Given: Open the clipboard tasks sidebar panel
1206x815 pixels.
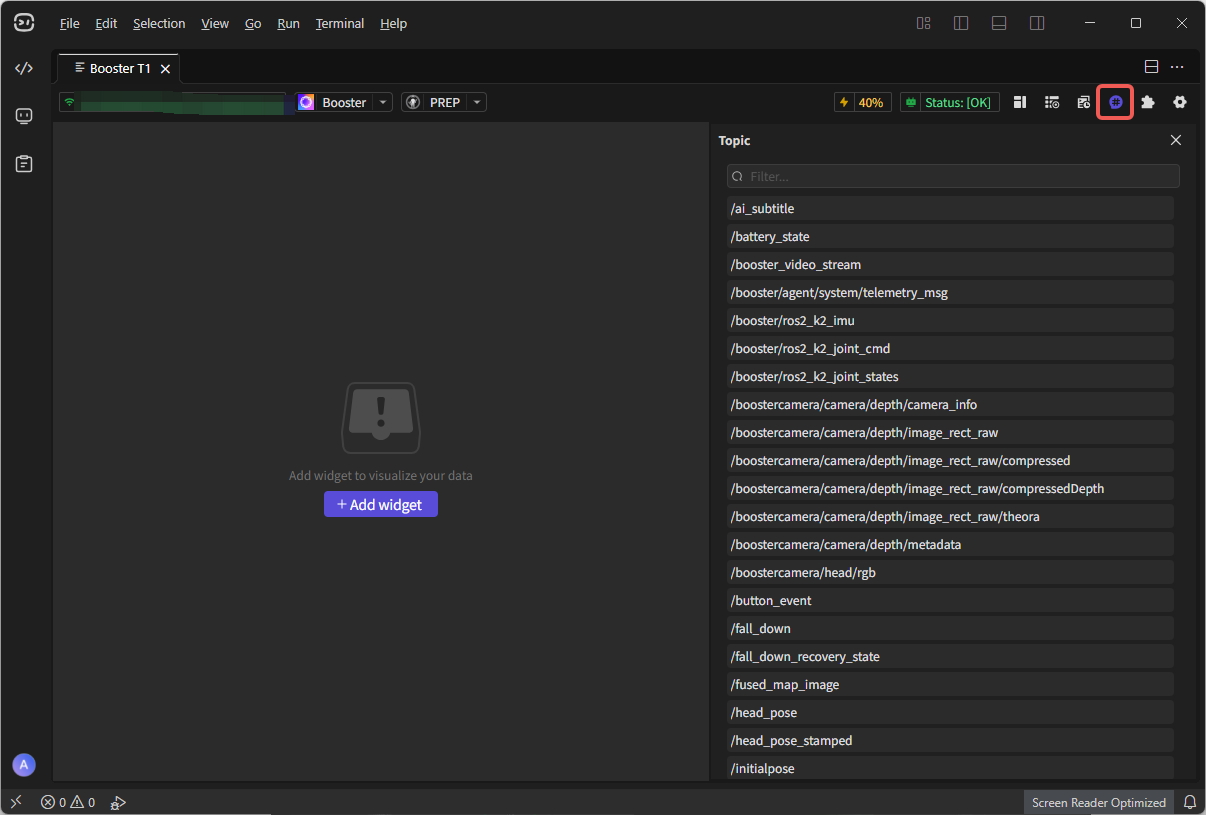Looking at the screenshot, I should tap(24, 163).
